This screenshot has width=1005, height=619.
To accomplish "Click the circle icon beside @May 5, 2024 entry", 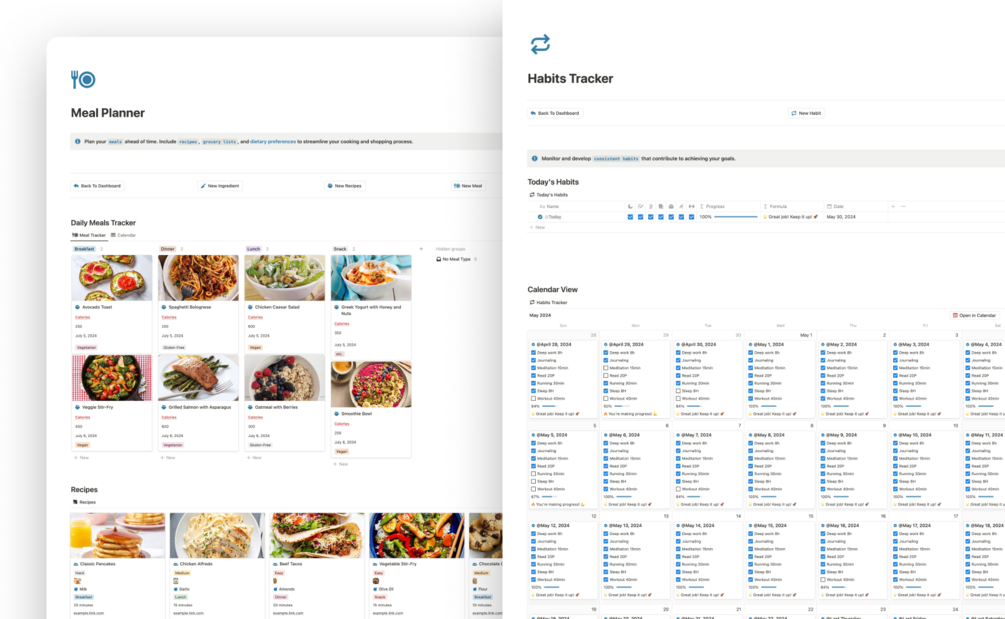I will click(533, 435).
